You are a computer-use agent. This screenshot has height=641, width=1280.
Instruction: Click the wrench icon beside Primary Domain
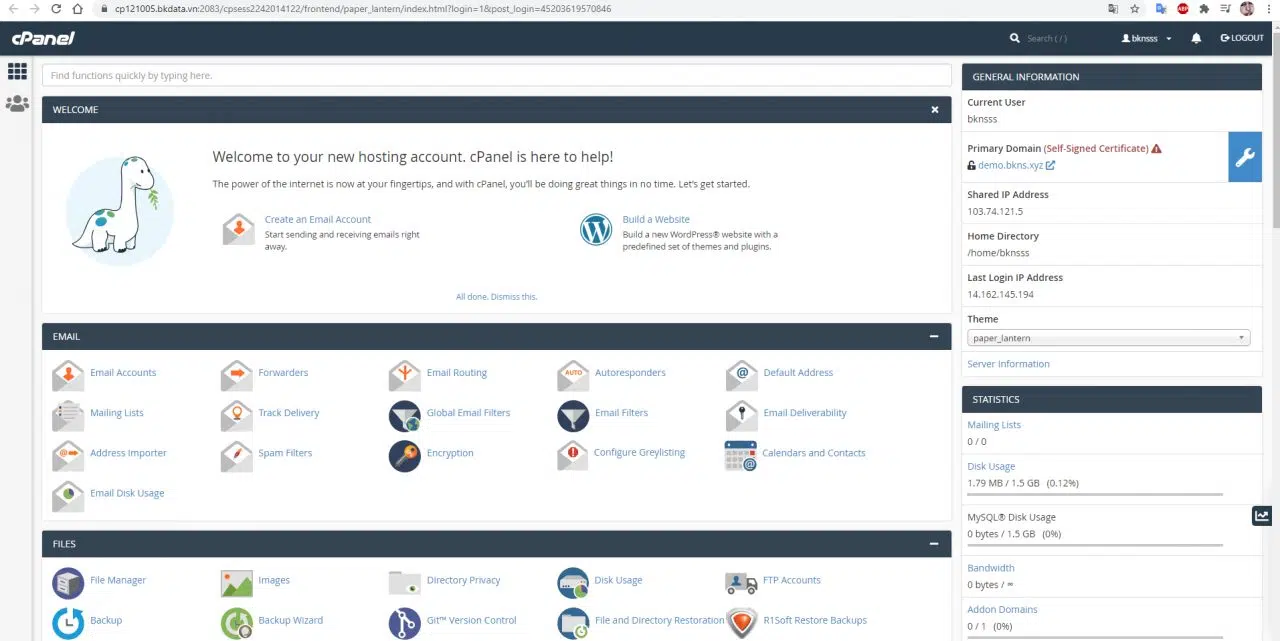click(1245, 157)
